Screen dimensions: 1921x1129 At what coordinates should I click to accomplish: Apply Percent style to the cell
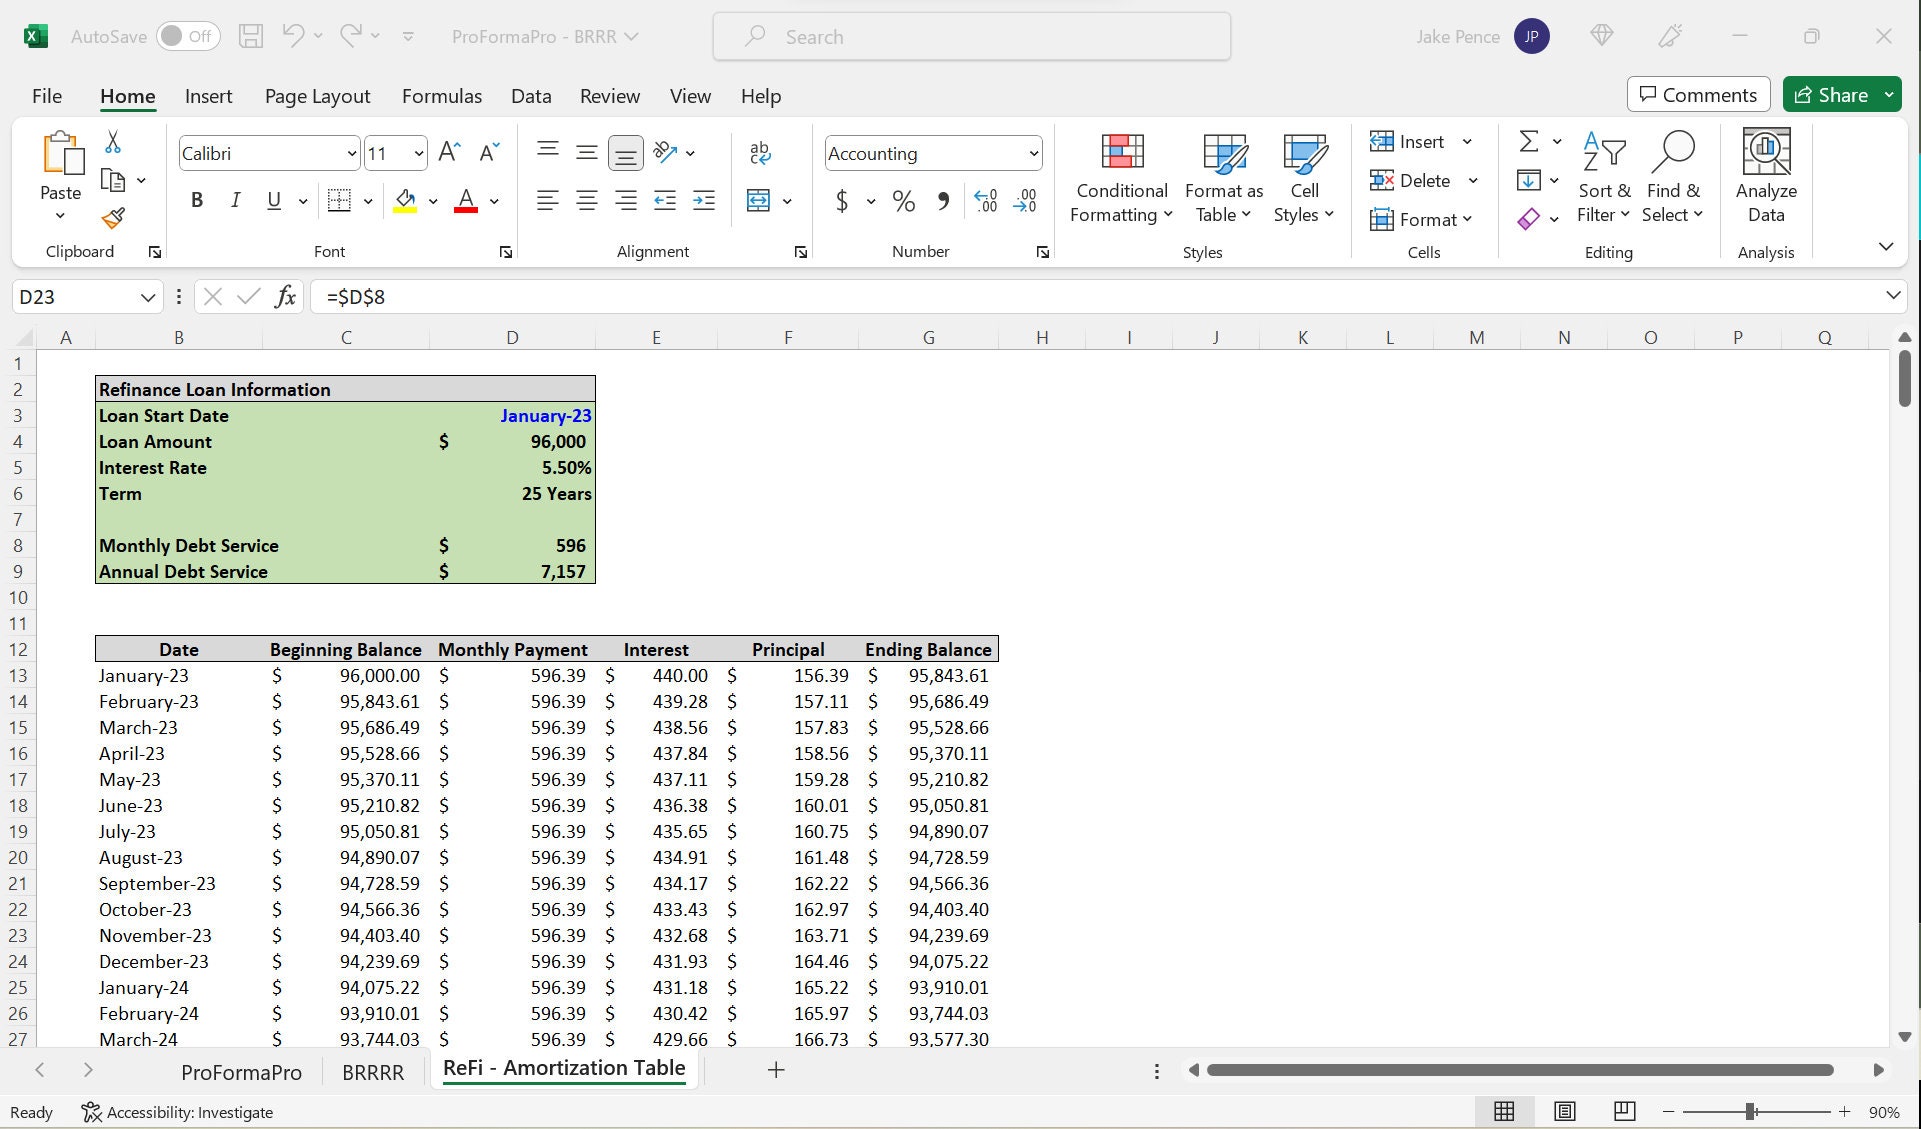[x=904, y=200]
